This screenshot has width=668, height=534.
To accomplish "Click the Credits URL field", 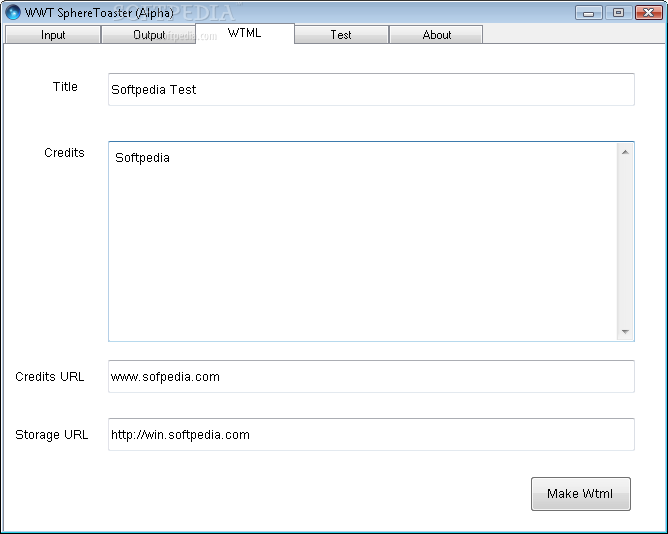I will (x=371, y=376).
